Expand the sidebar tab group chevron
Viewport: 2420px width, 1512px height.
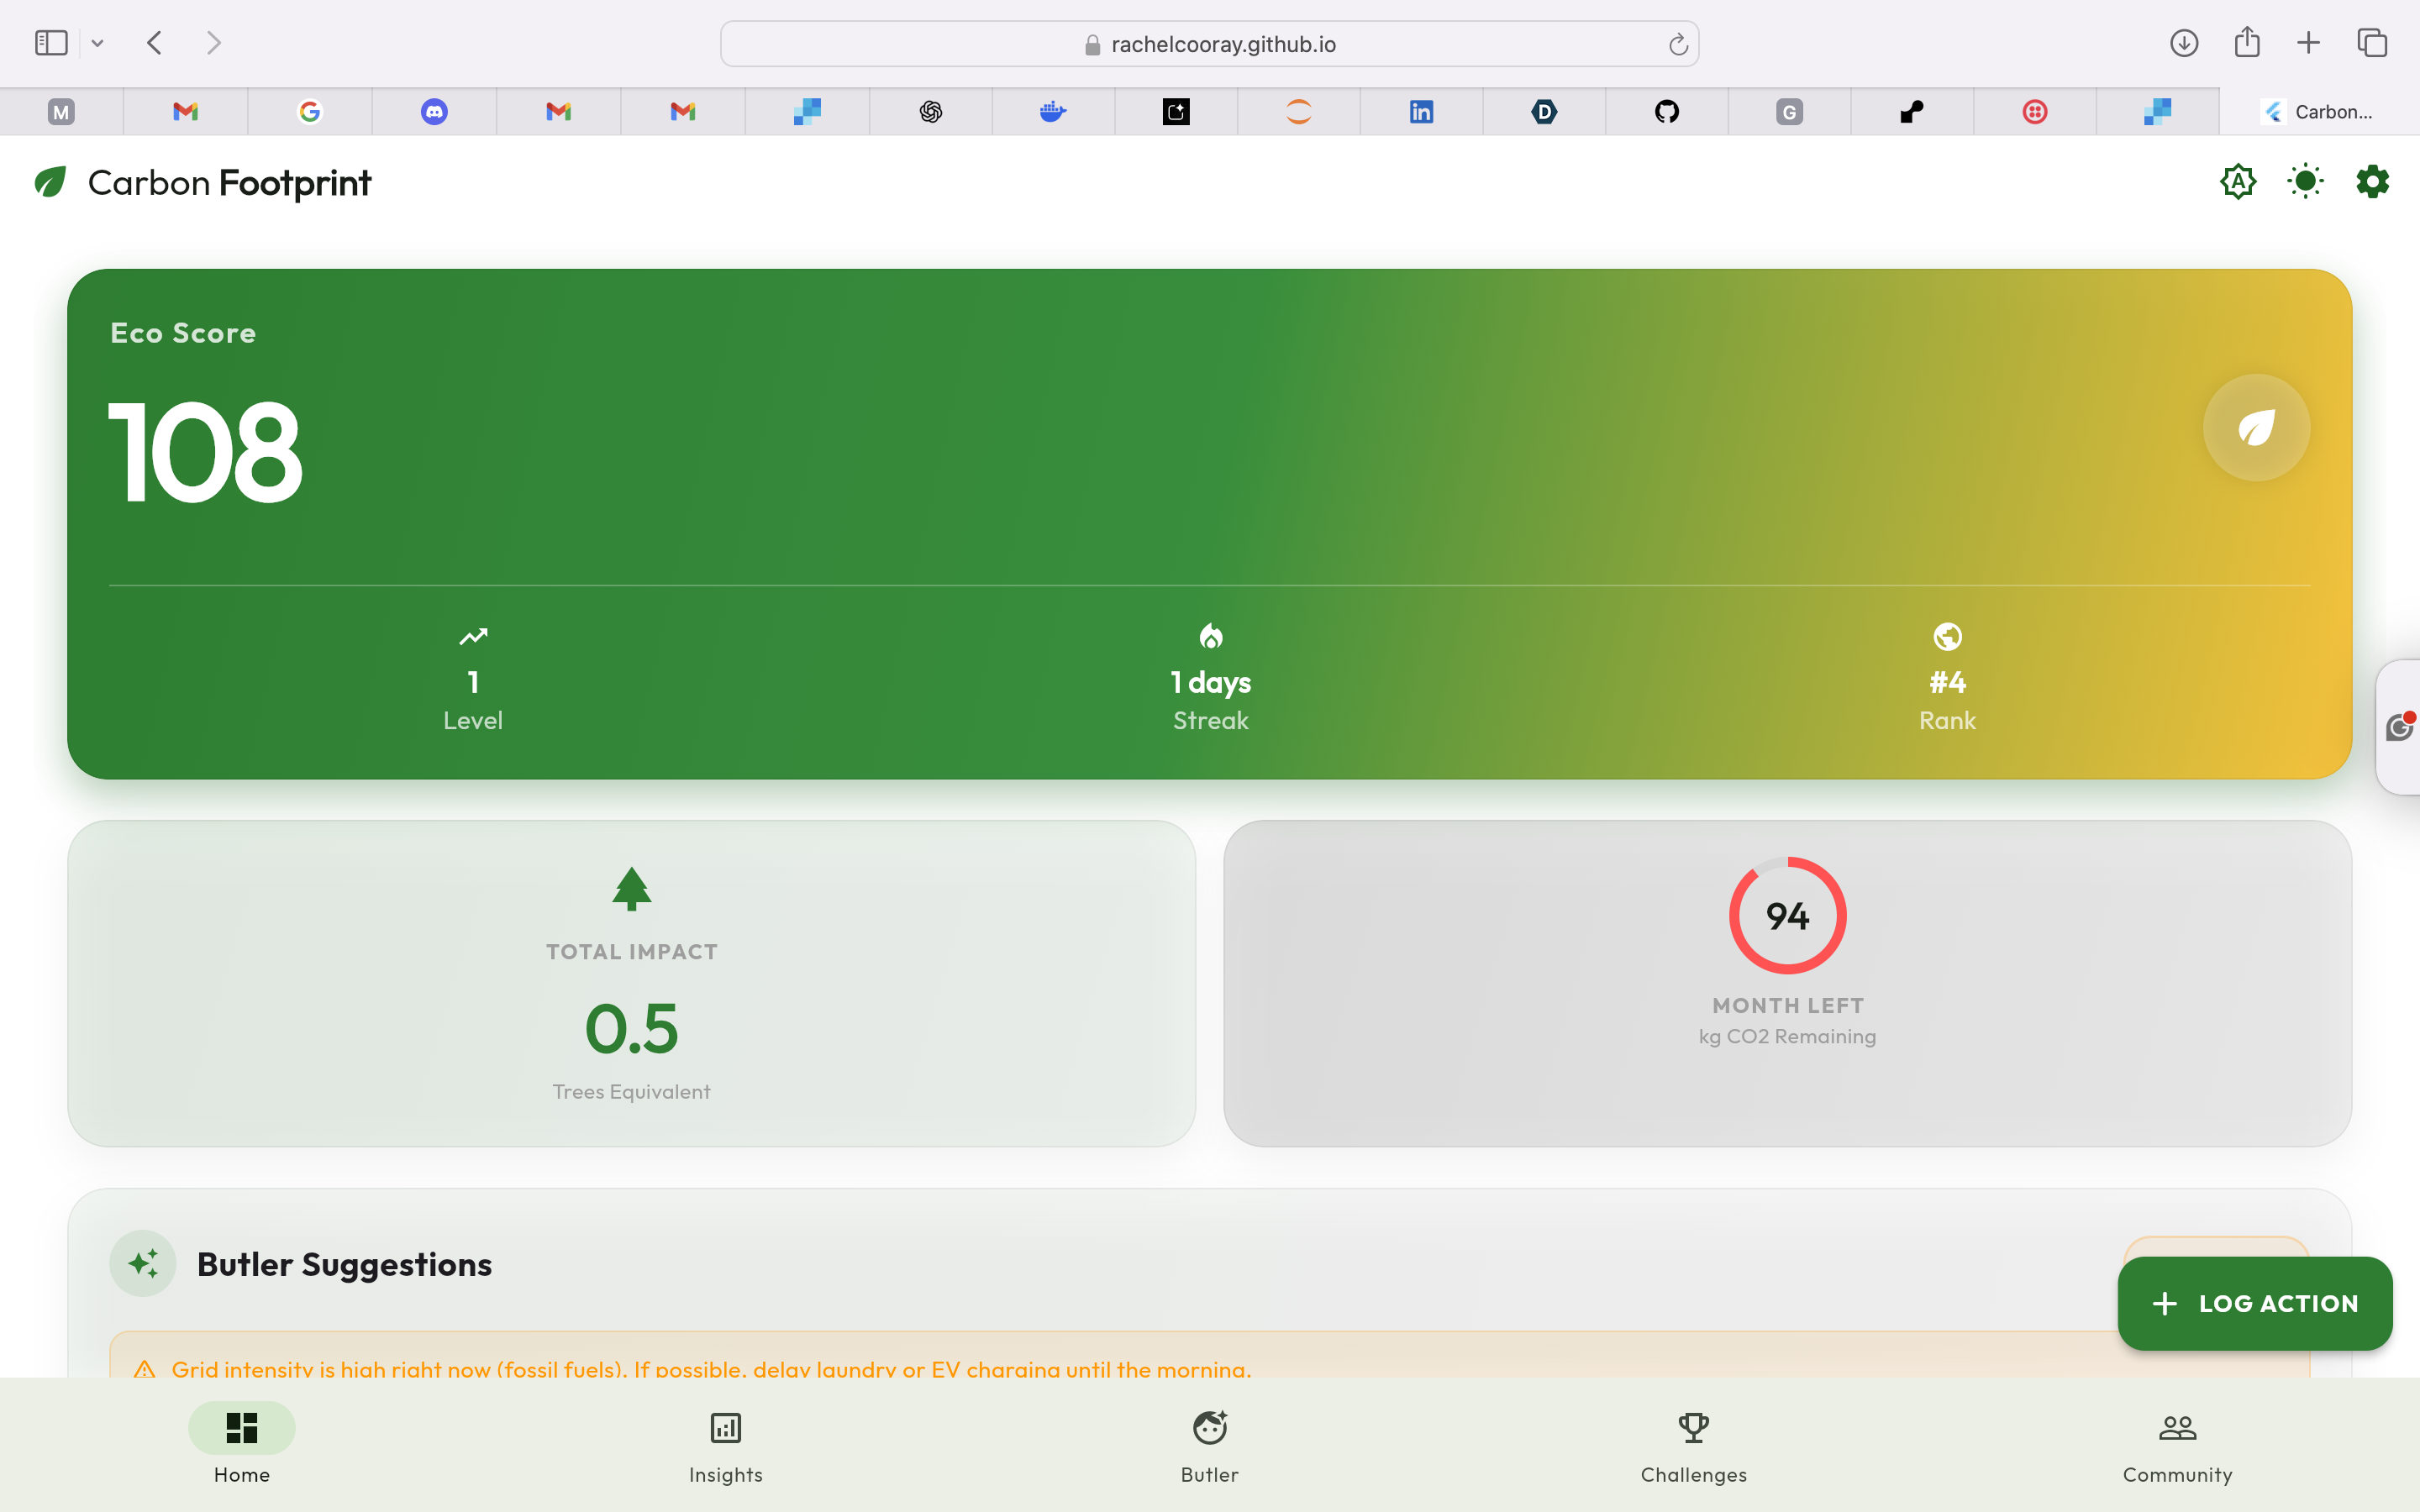(x=97, y=43)
